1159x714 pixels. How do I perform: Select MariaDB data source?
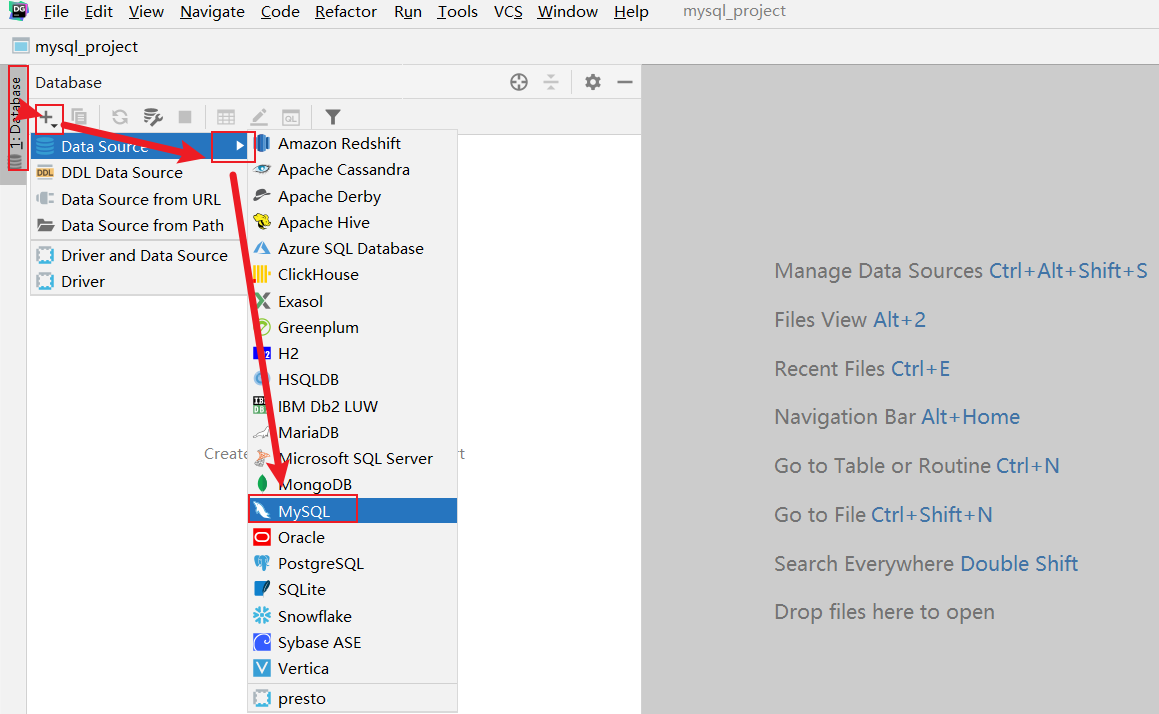[353, 432]
